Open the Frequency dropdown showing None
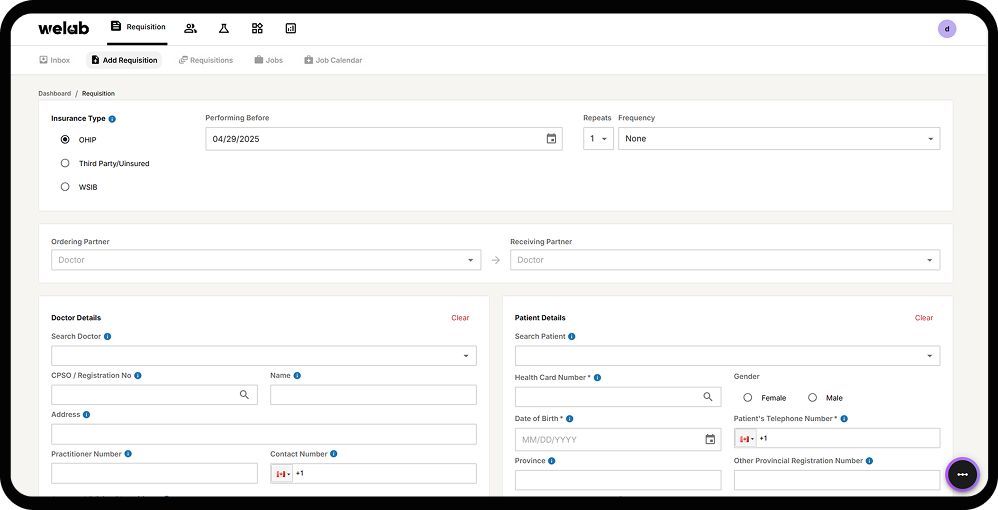Image resolution: width=998 pixels, height=510 pixels. 779,139
